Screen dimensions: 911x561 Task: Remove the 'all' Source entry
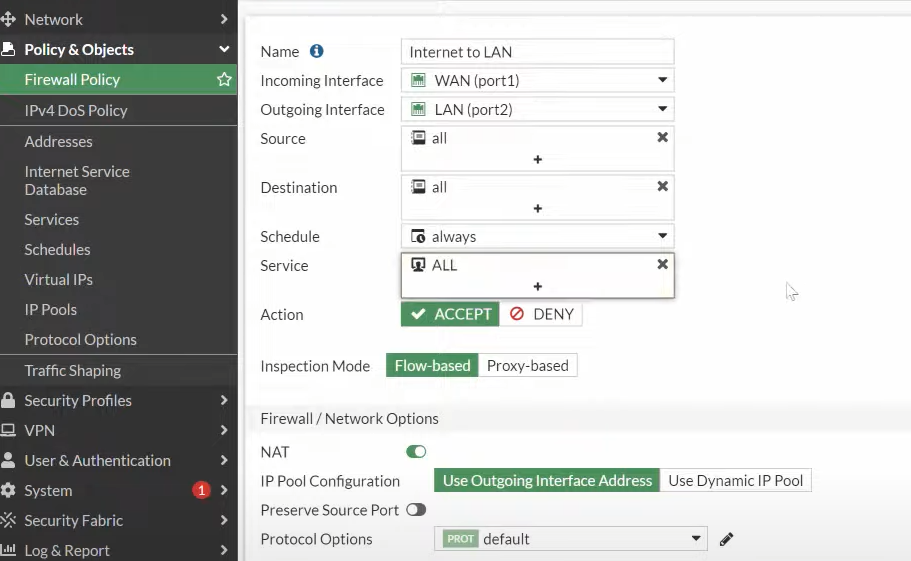[x=662, y=138]
